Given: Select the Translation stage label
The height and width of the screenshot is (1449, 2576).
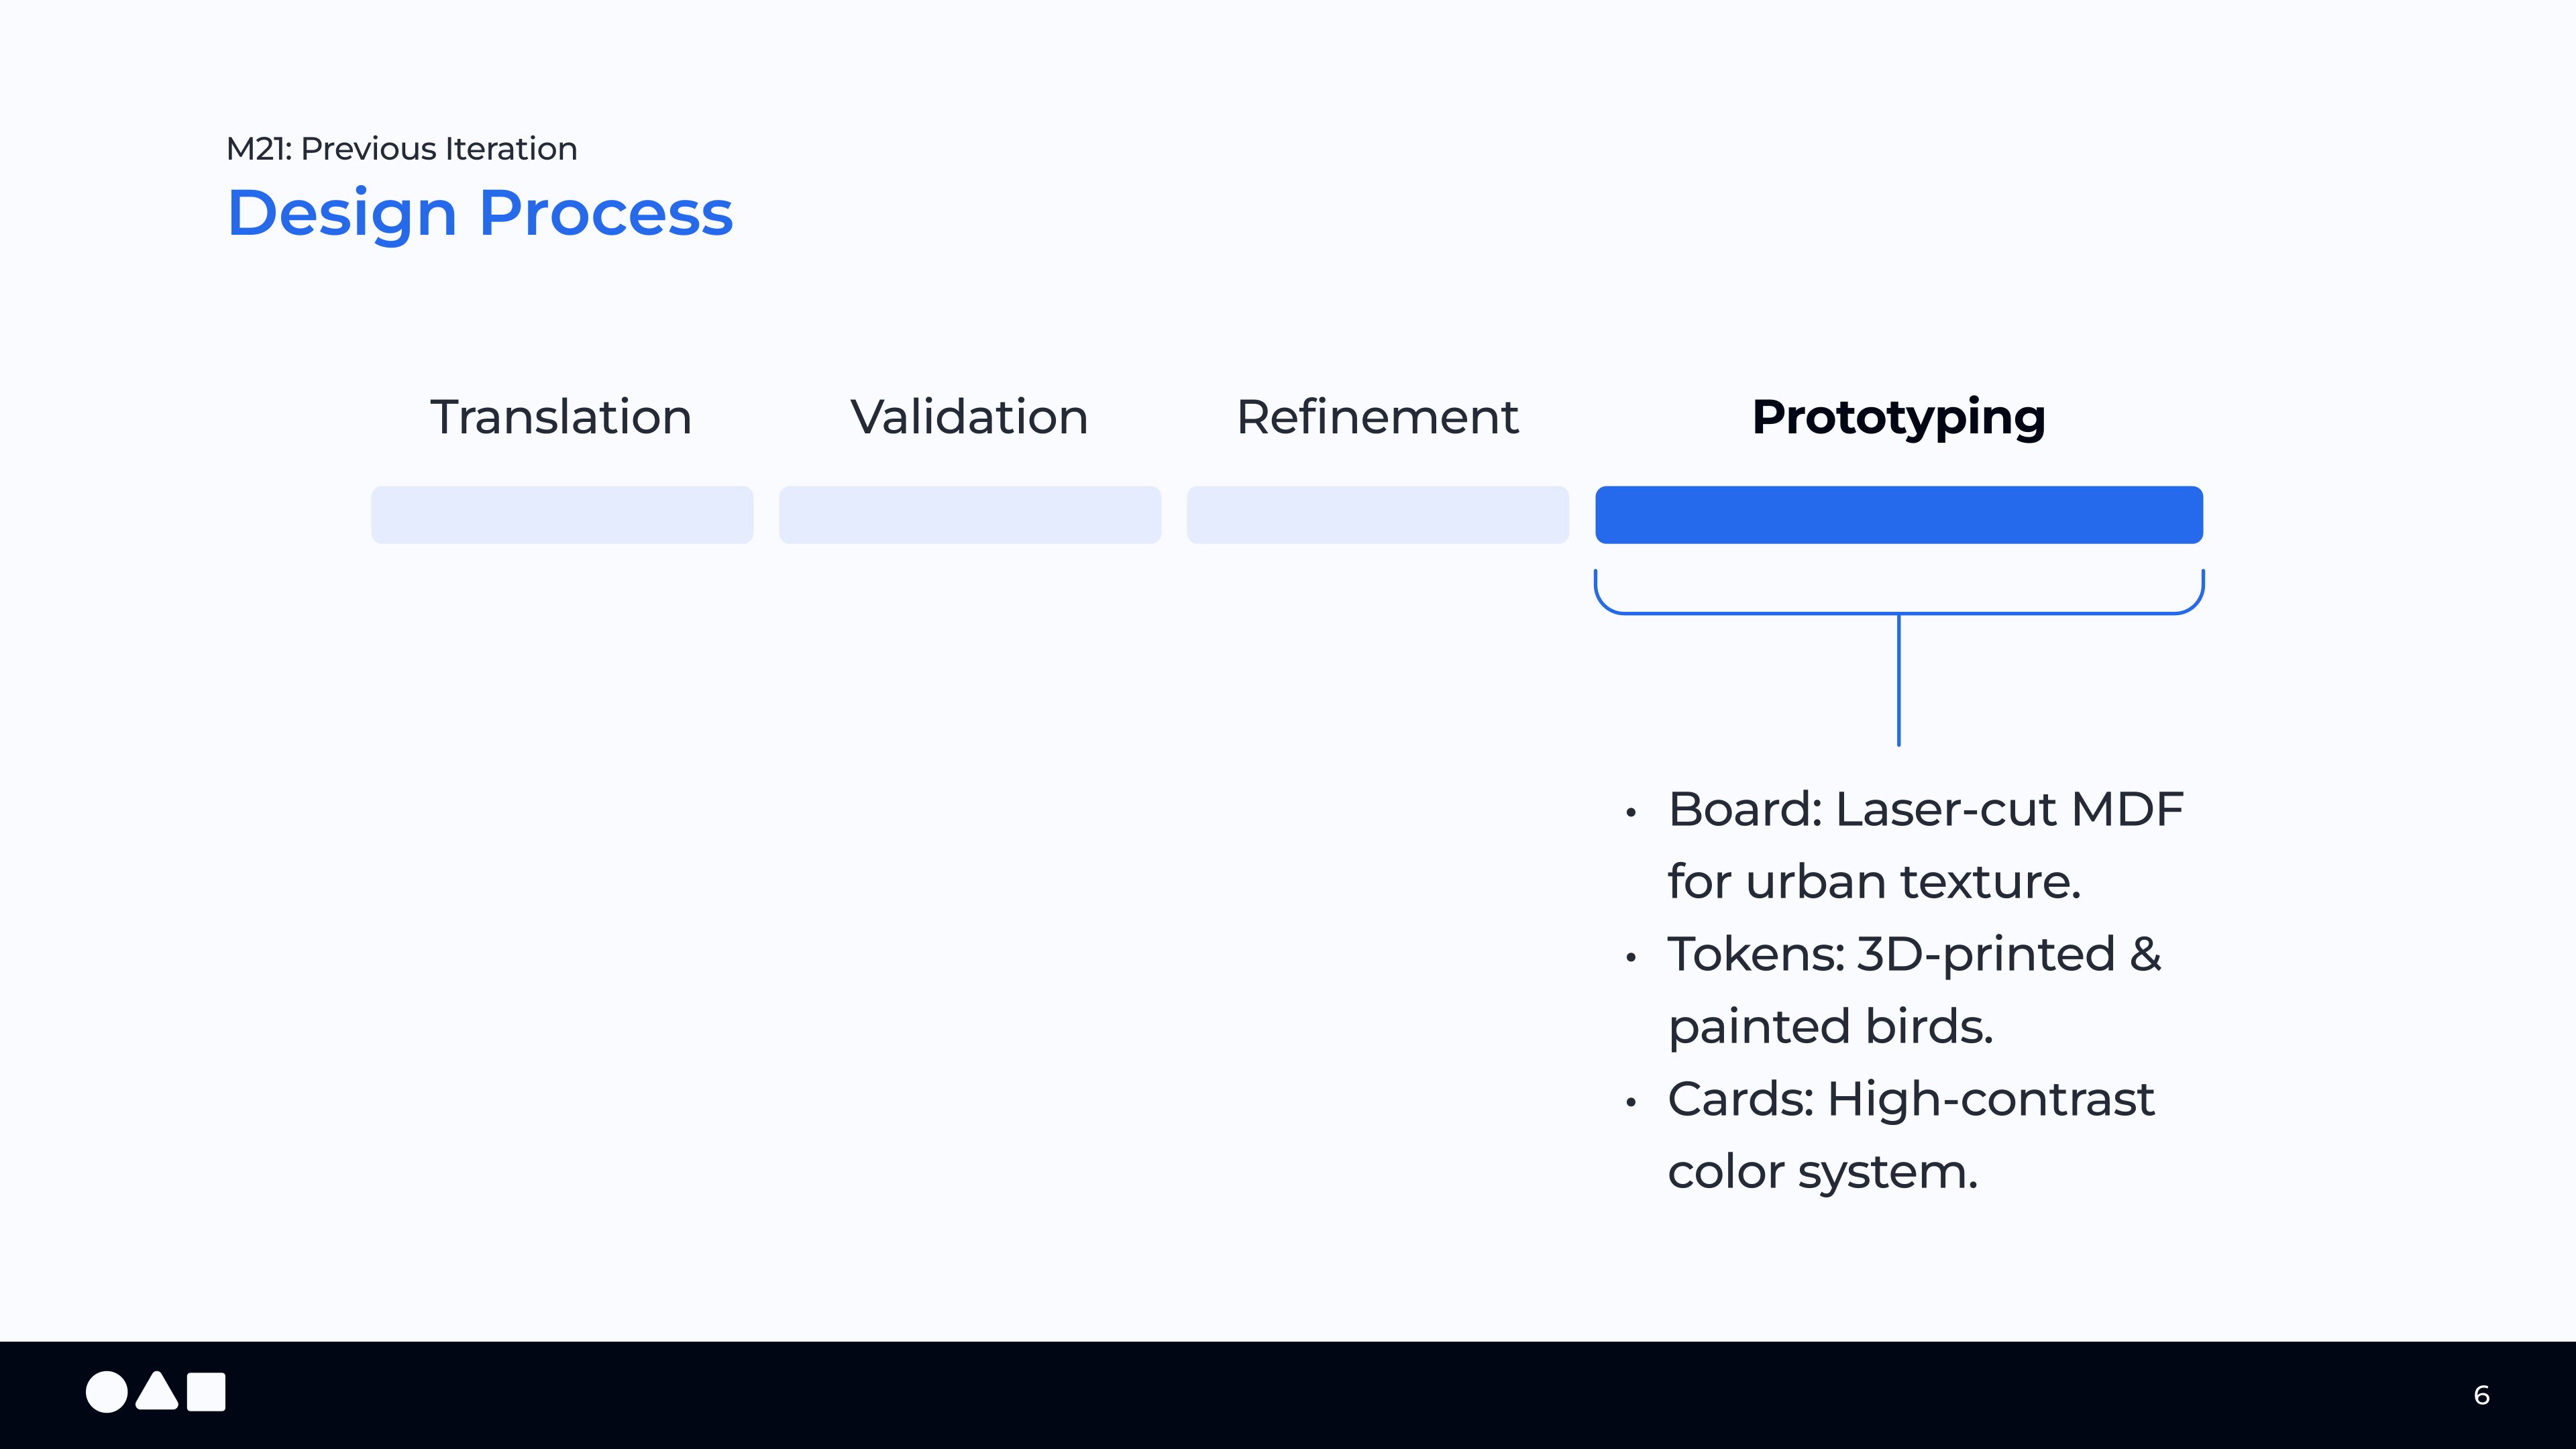Looking at the screenshot, I should click(561, 417).
